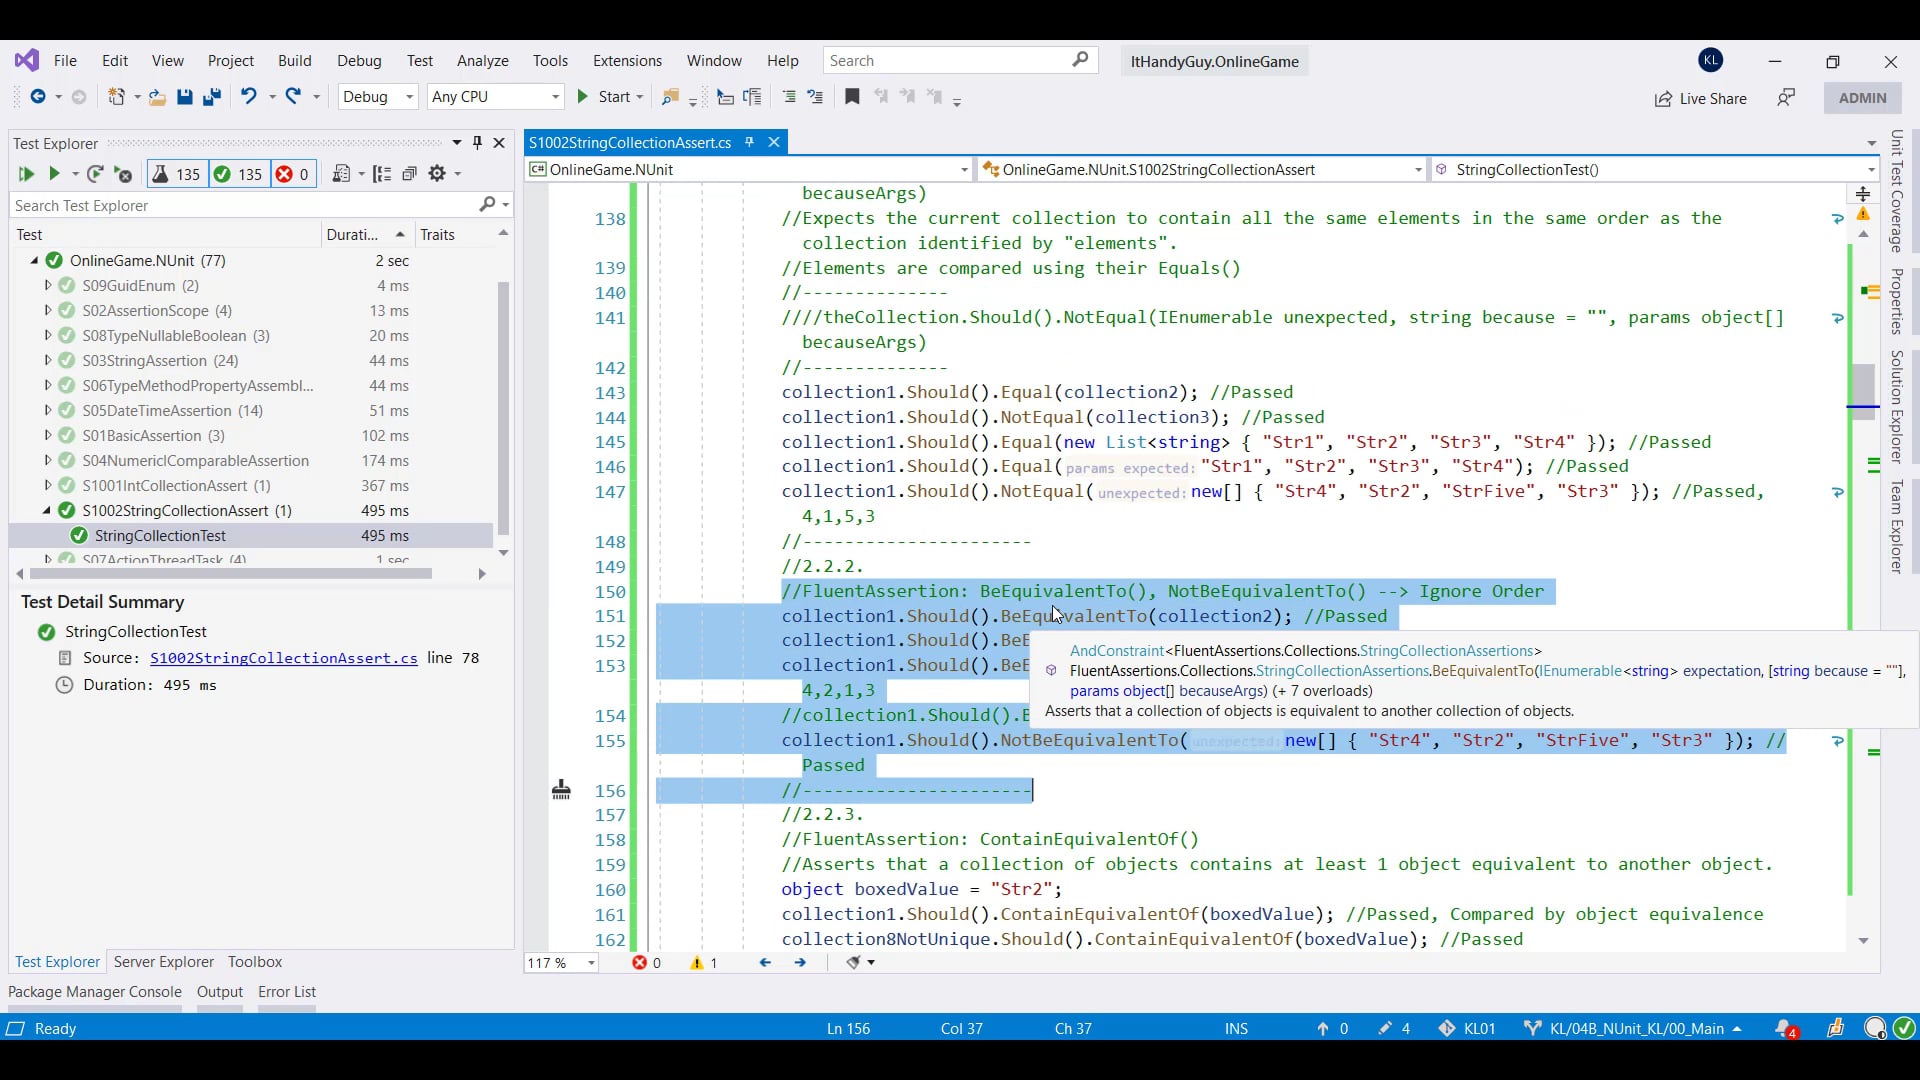Toggle the passed tests filter showing 135
The width and height of the screenshot is (1920, 1080).
(238, 174)
